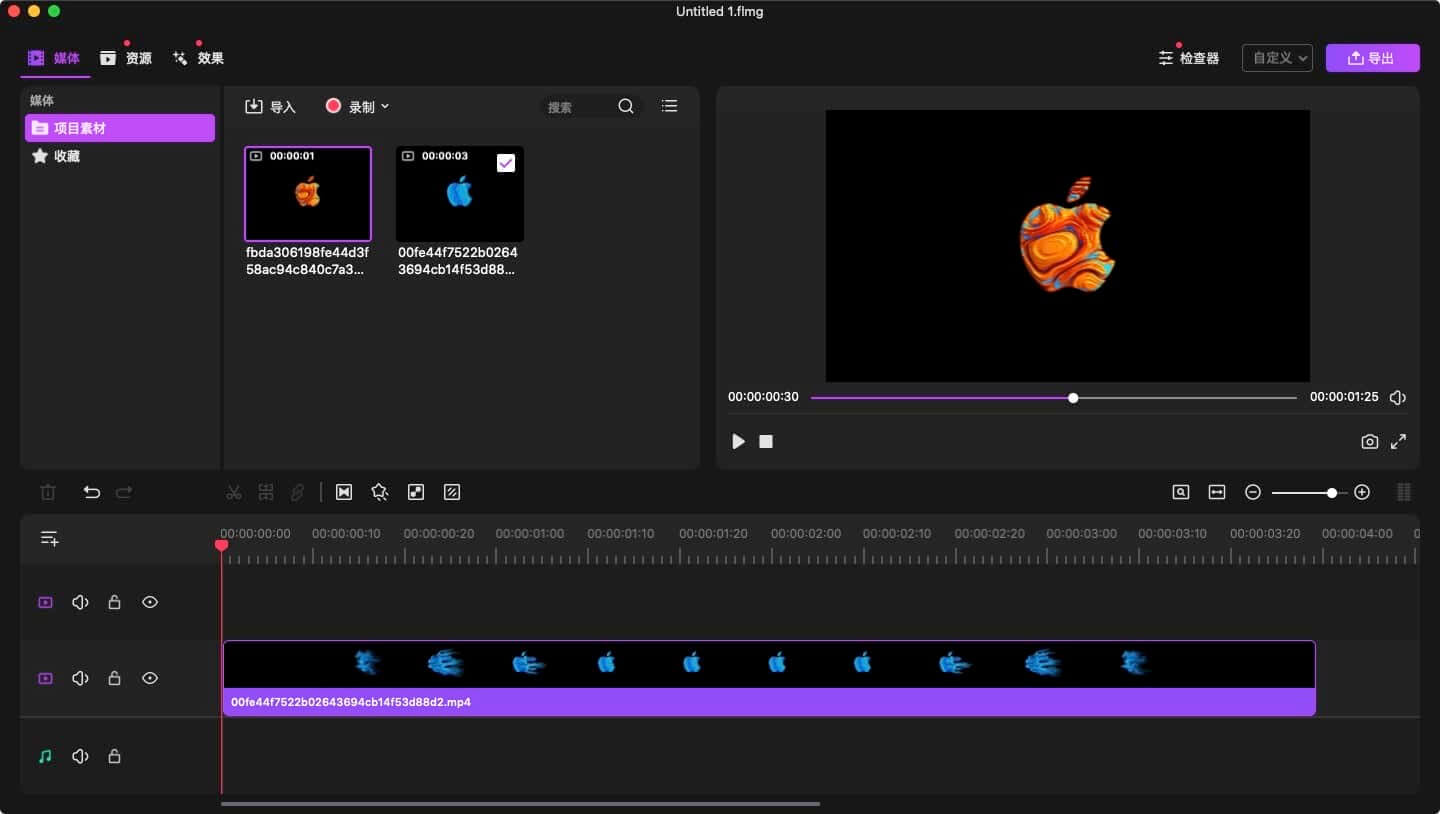The image size is (1440, 814).
Task: Expand preview to fullscreen
Action: click(1398, 441)
